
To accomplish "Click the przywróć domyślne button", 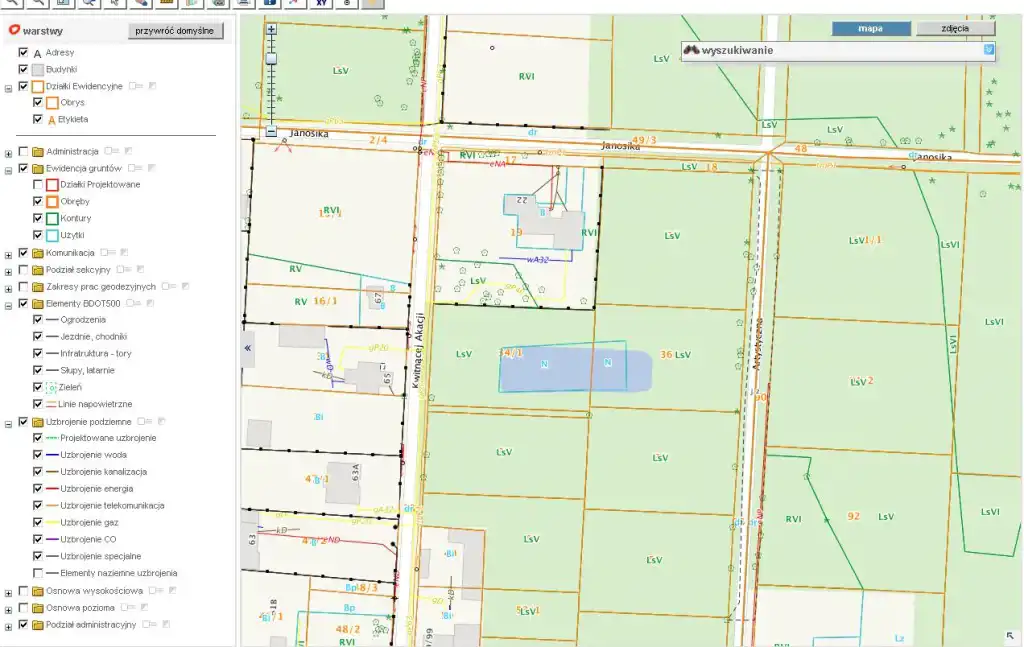I will [x=176, y=31].
